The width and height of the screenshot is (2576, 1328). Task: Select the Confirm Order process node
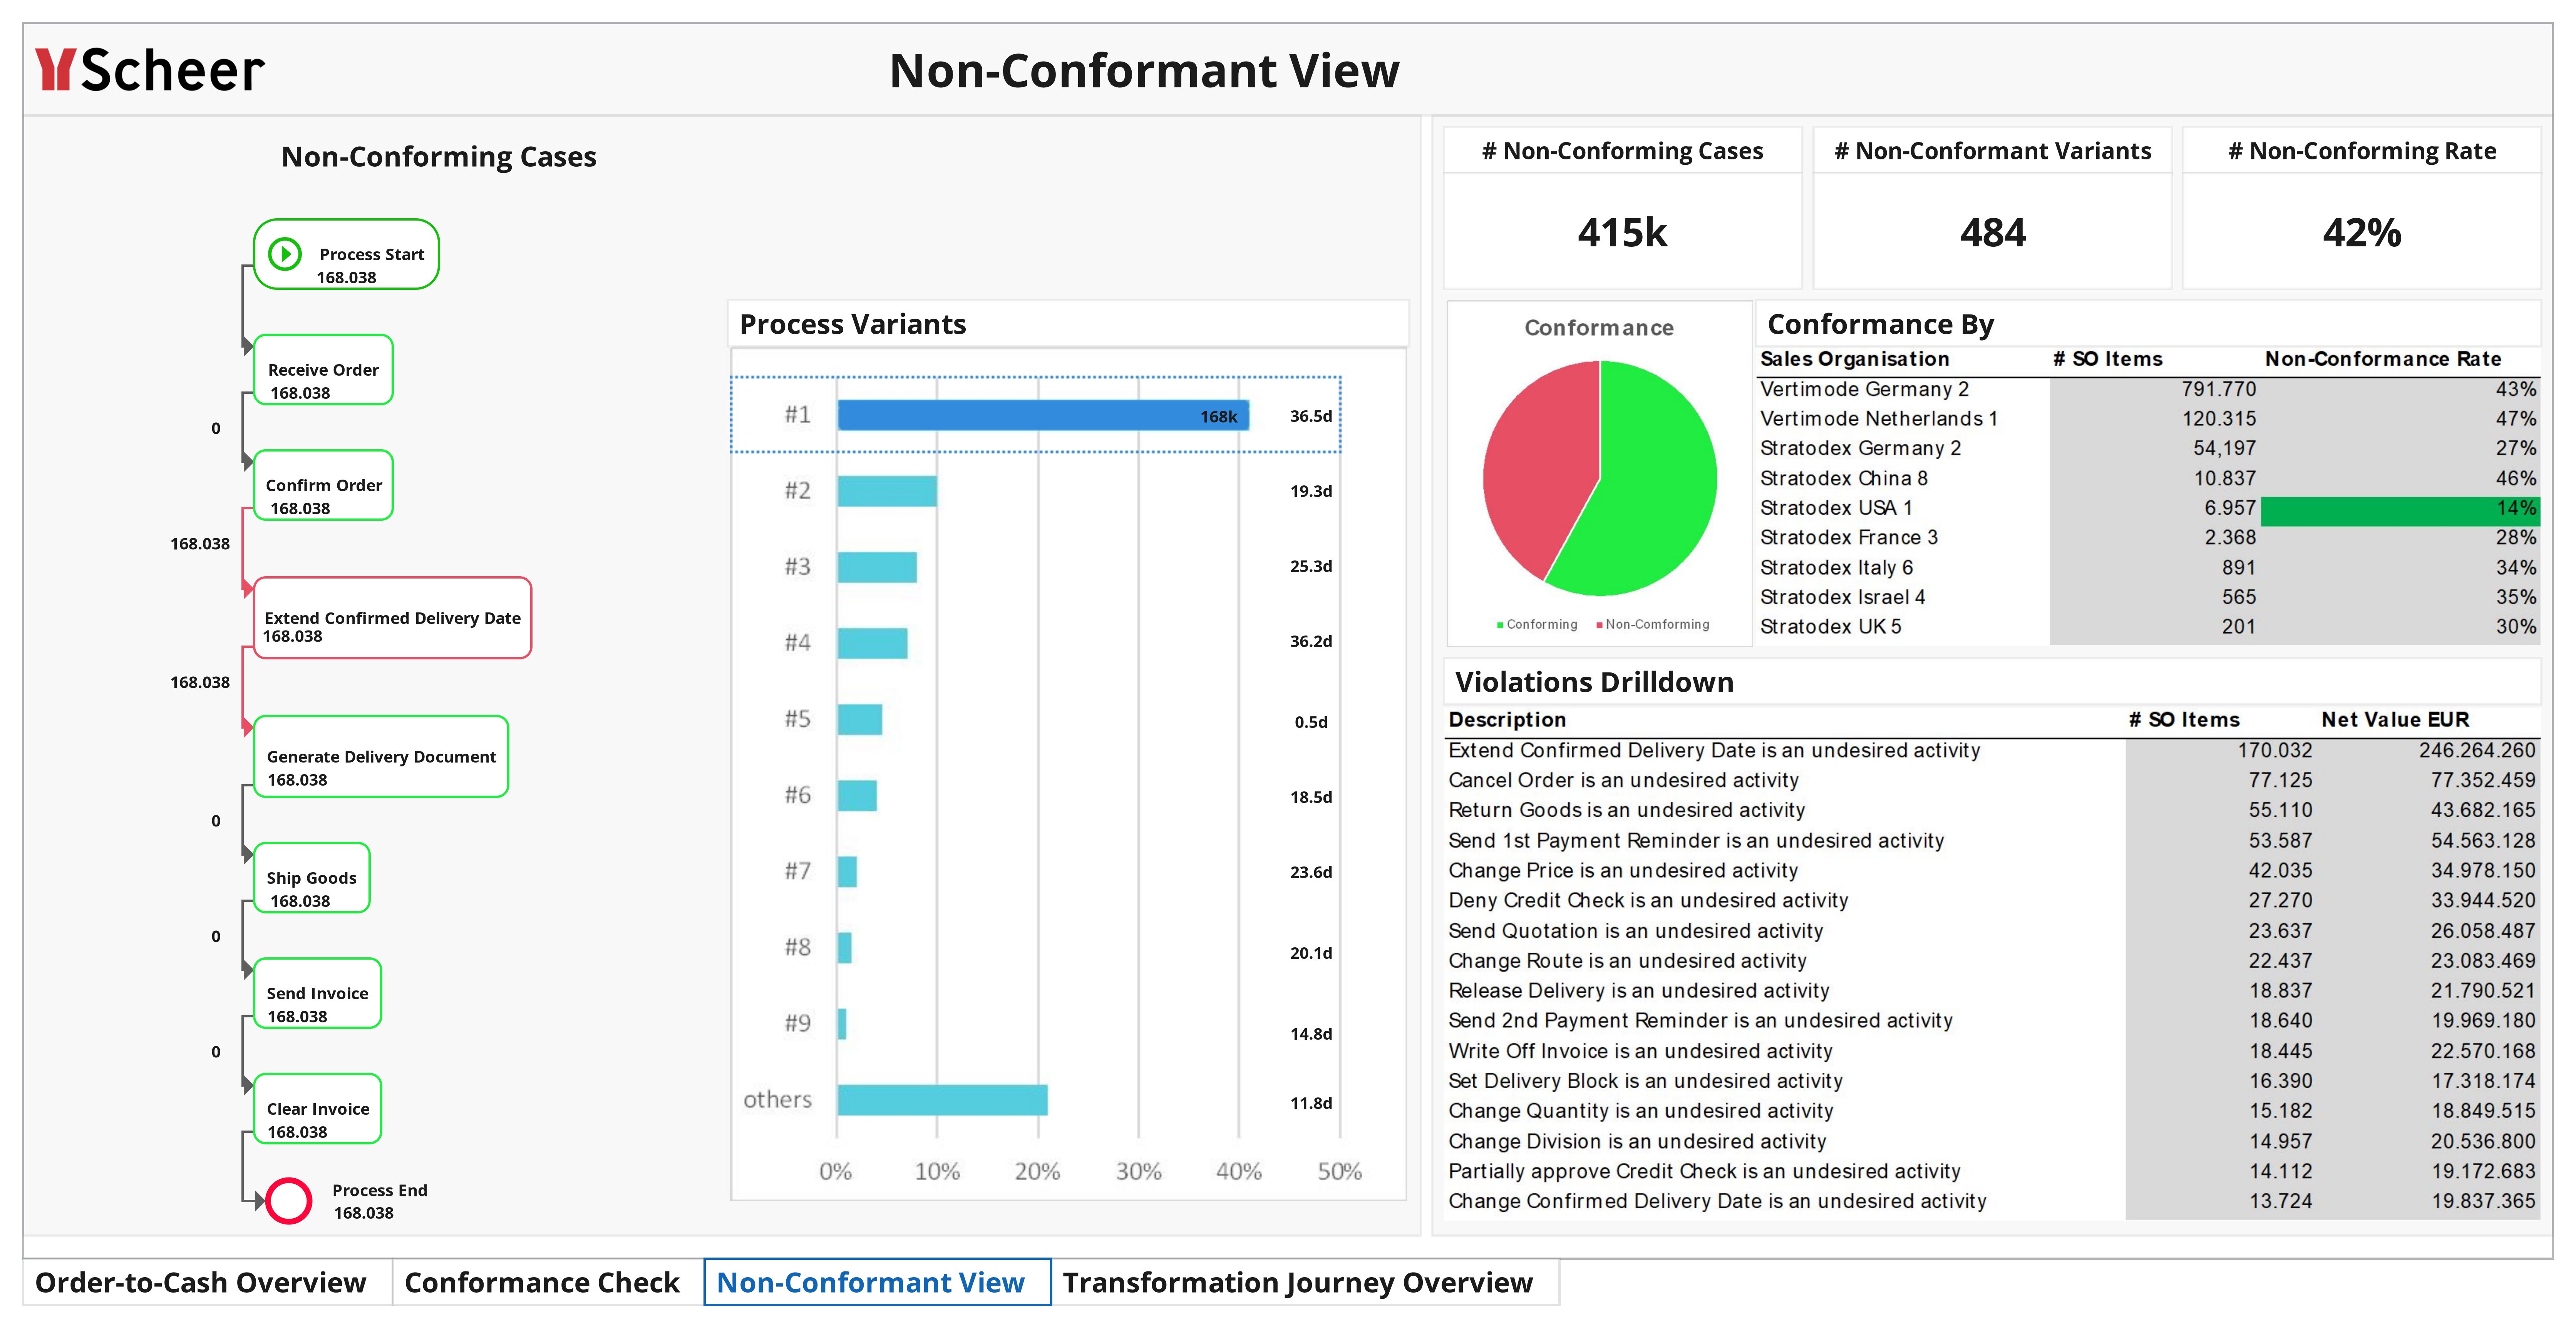coord(323,485)
